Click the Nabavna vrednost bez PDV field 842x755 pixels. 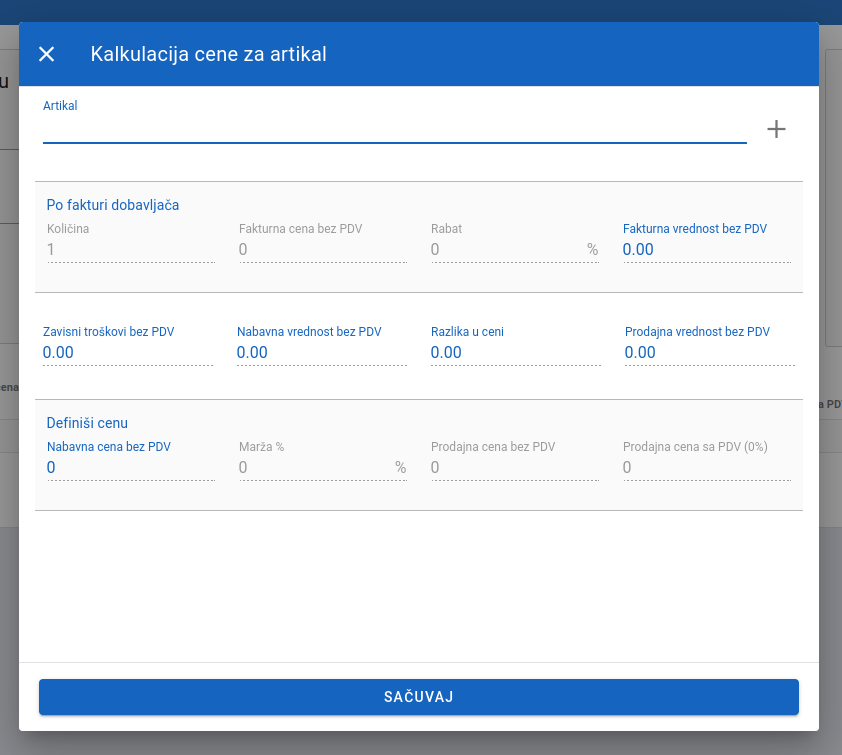tap(321, 353)
